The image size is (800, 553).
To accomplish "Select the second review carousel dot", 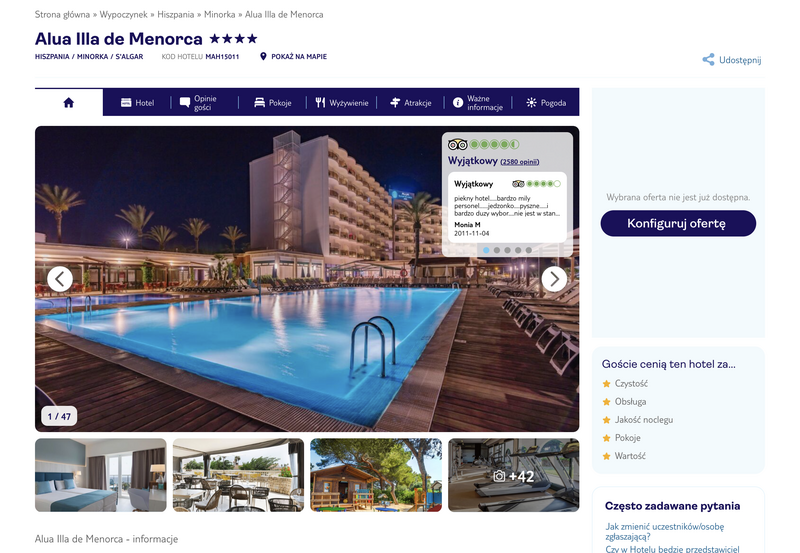I will [497, 250].
